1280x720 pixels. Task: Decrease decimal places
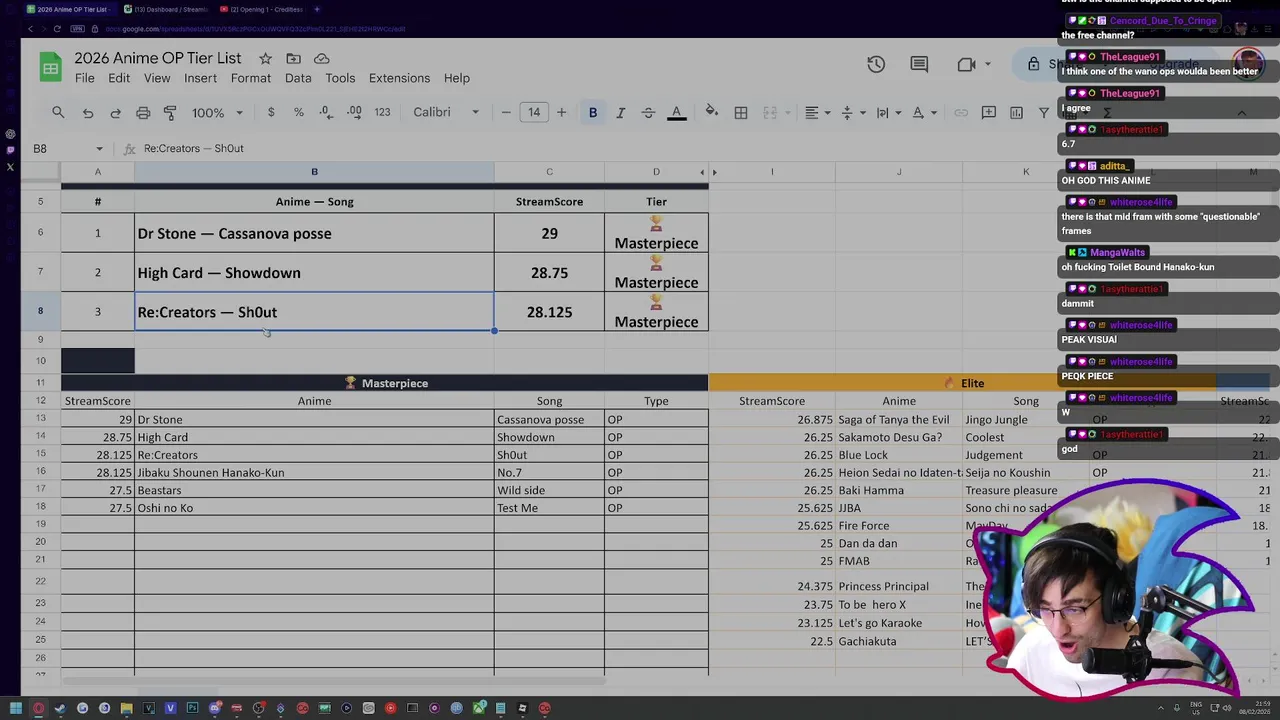[326, 113]
